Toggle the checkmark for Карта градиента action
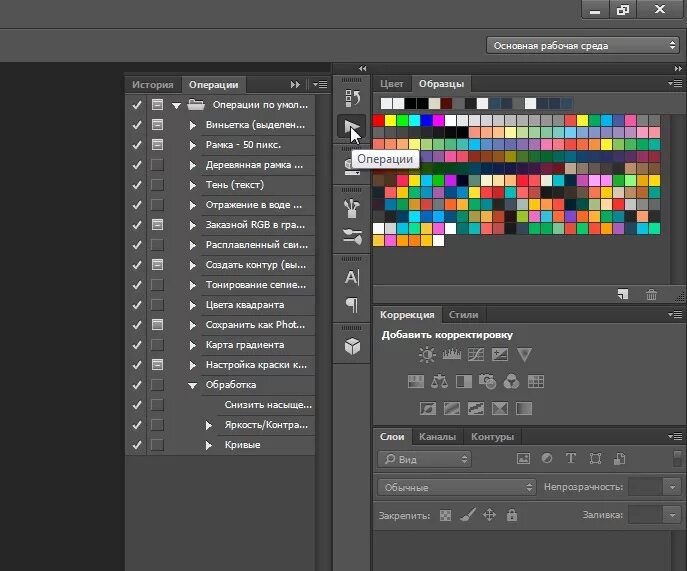 pos(137,345)
